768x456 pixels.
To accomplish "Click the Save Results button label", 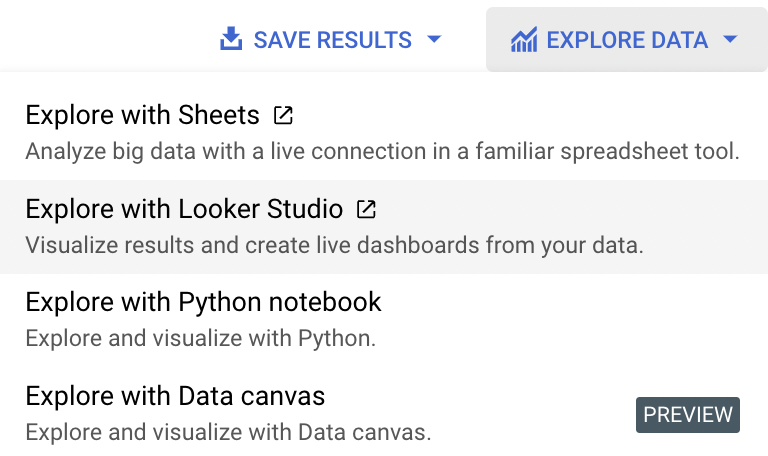I will 332,40.
